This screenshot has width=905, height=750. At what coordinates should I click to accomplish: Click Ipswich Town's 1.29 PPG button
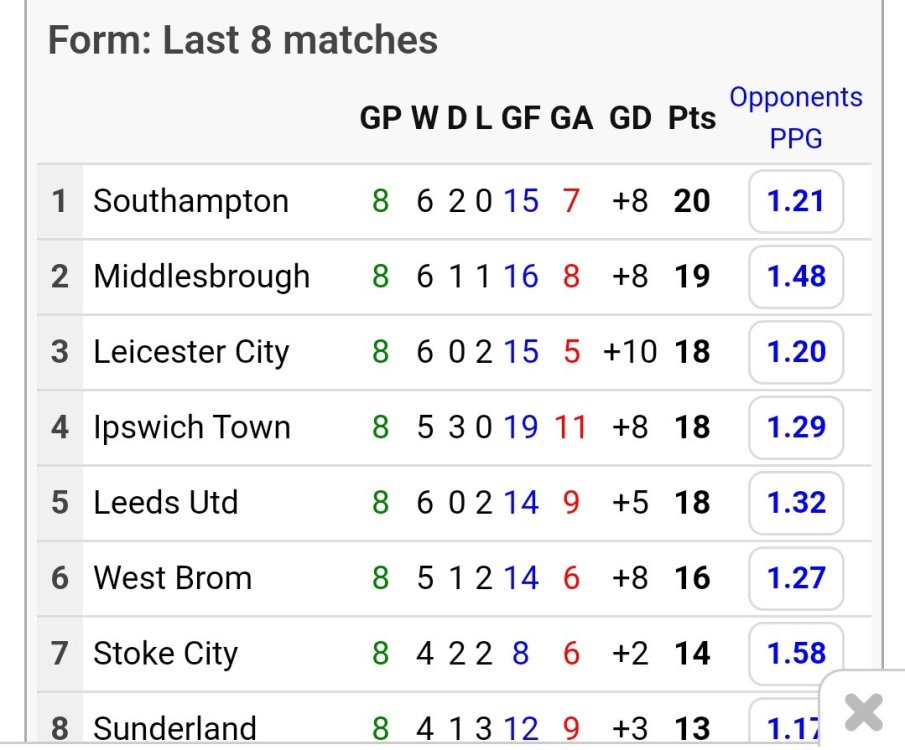795,427
